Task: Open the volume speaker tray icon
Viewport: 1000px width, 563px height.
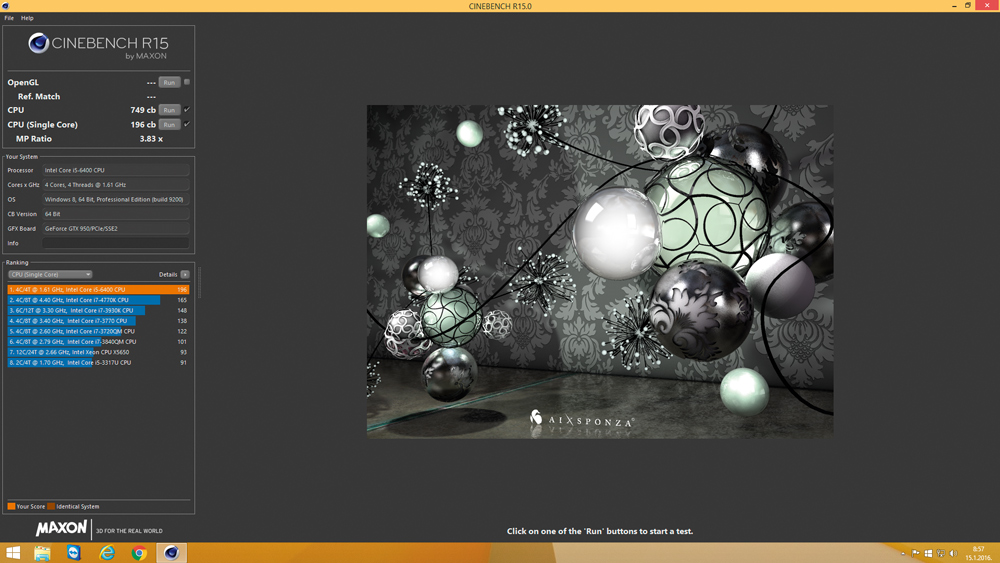Action: tap(953, 553)
